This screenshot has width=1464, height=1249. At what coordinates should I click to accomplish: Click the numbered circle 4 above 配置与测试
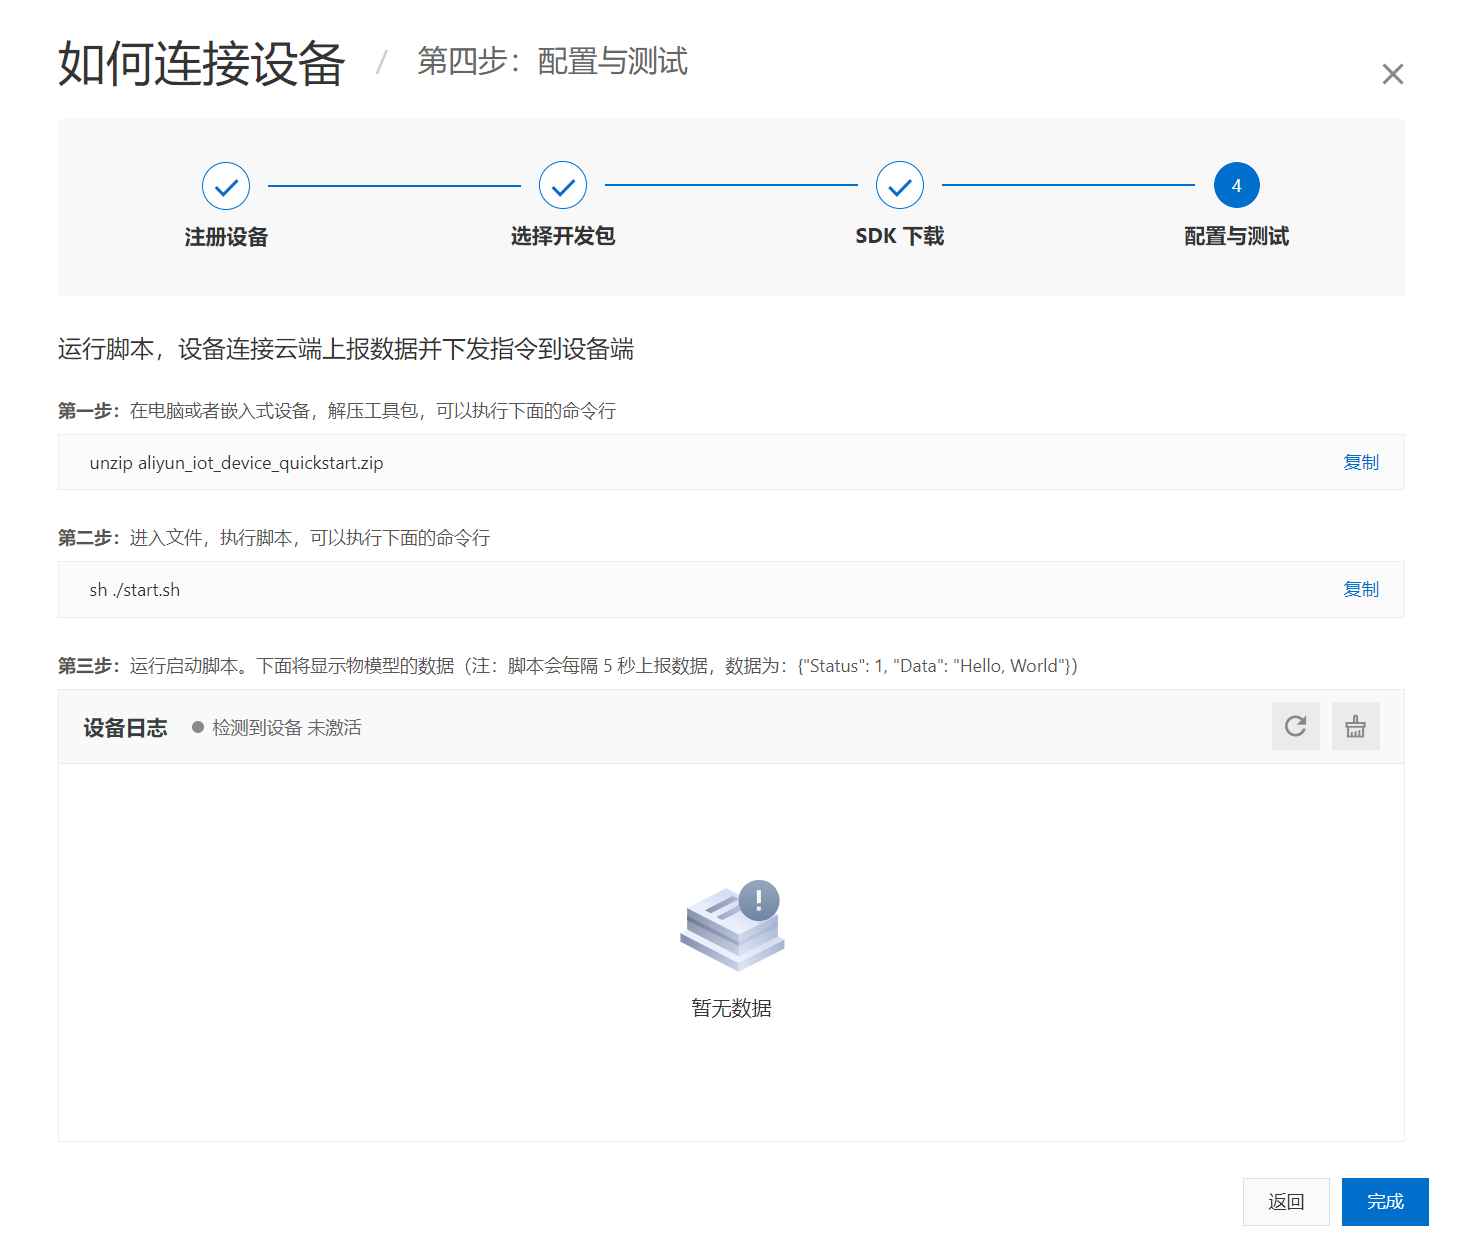(x=1236, y=185)
